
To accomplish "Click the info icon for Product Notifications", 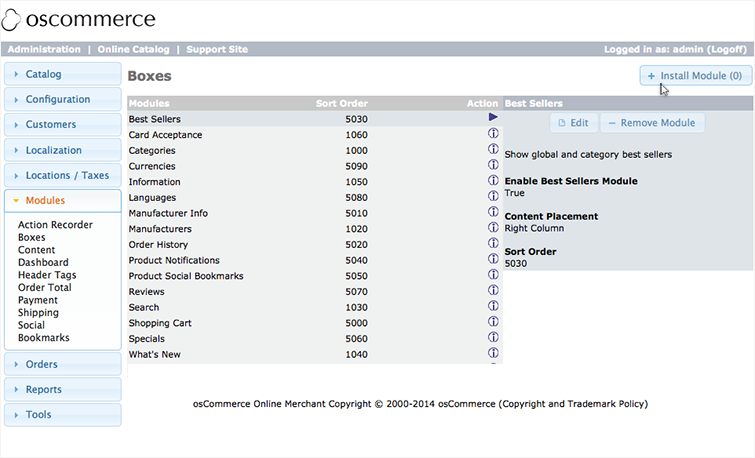I will 493,259.
